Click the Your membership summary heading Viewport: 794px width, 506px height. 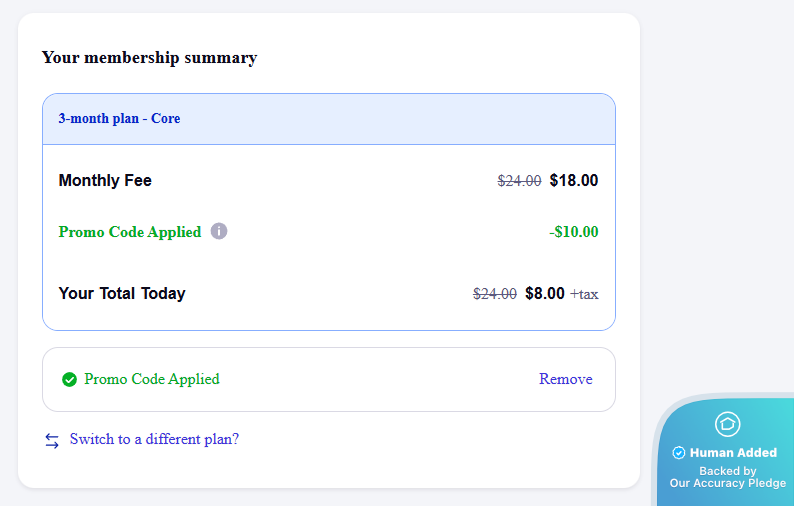pos(149,57)
